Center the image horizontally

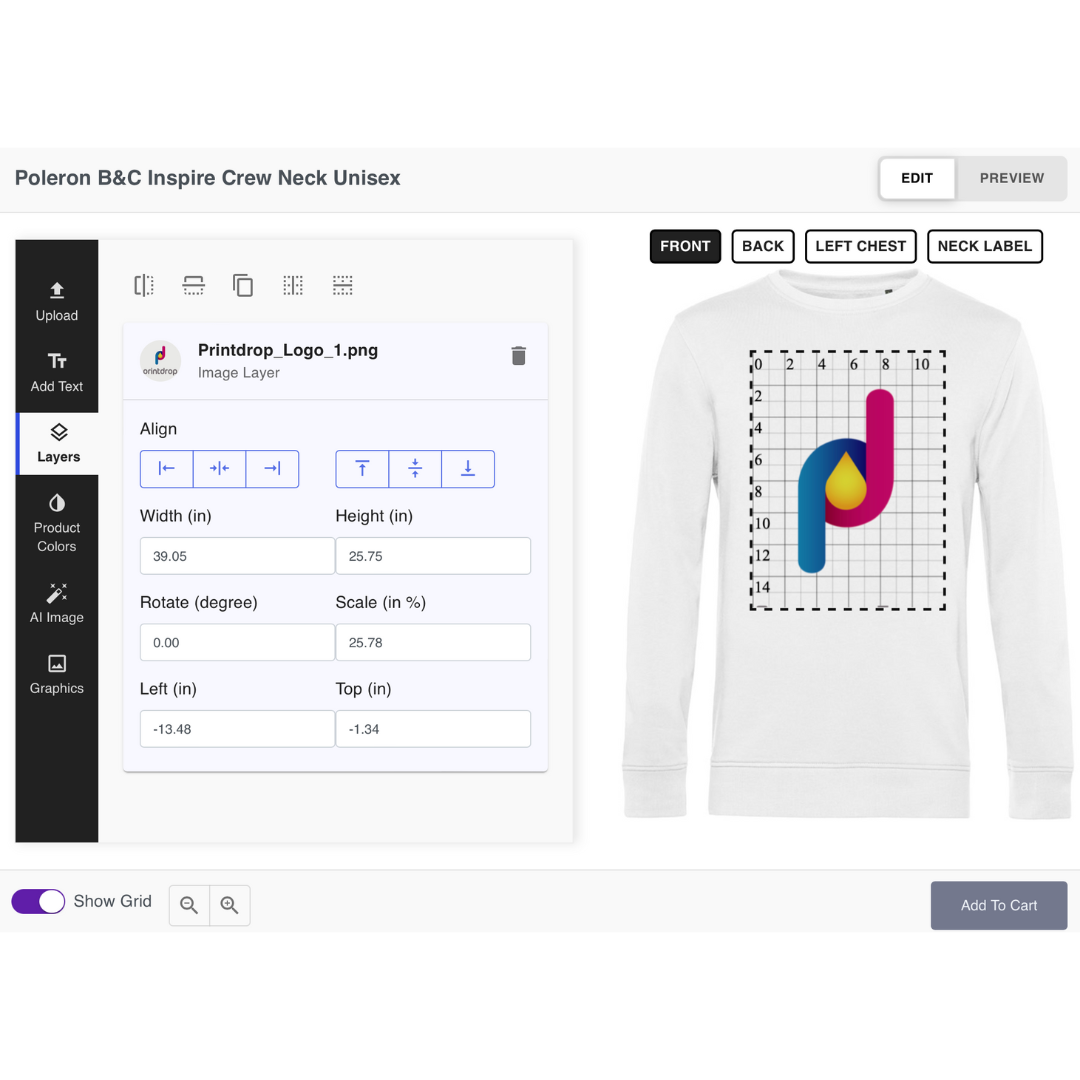[x=220, y=469]
